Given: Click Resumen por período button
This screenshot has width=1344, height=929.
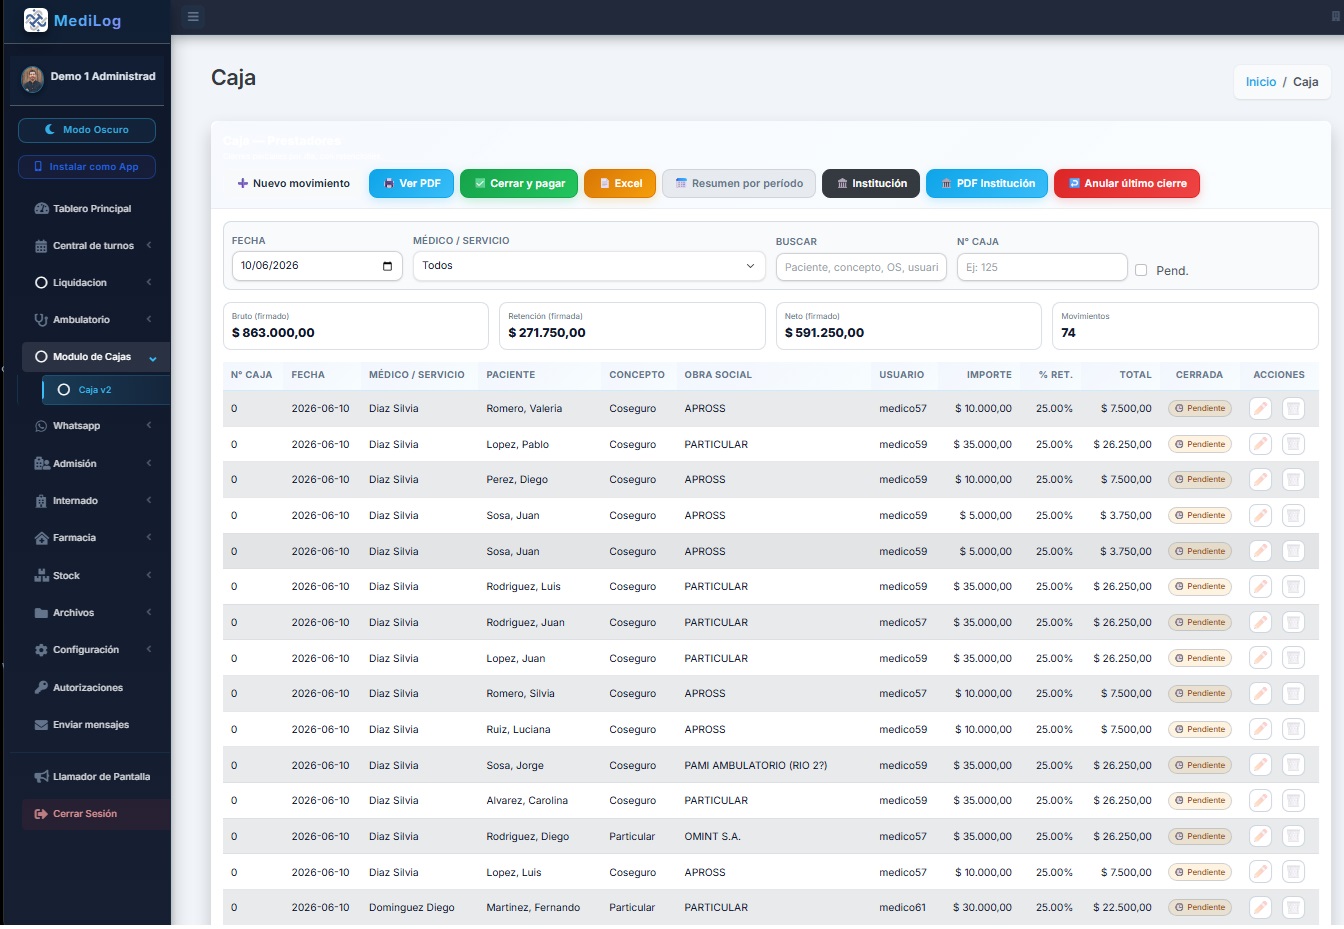Looking at the screenshot, I should pos(739,184).
